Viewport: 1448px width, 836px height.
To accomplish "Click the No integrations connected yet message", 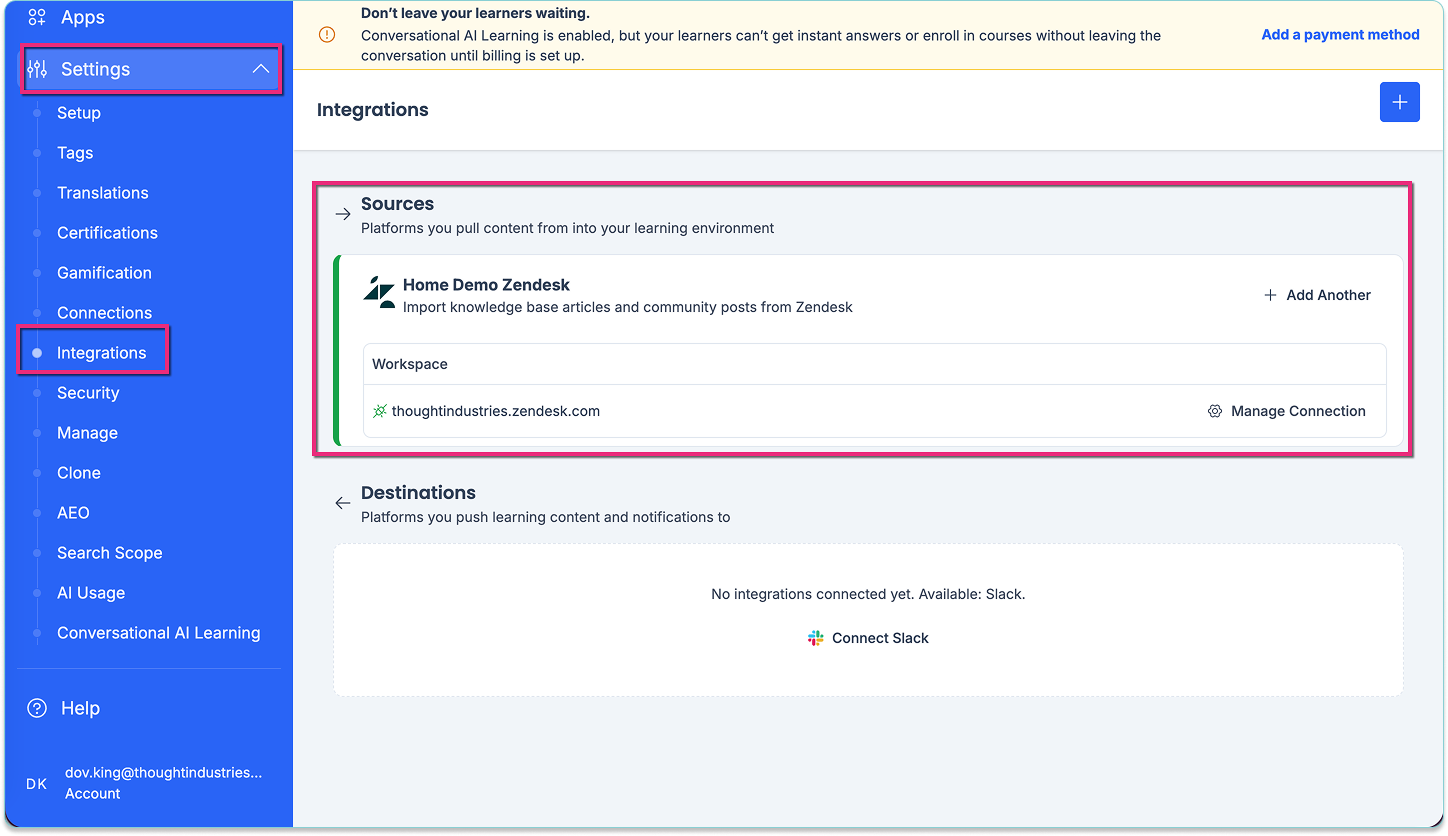I will (868, 594).
